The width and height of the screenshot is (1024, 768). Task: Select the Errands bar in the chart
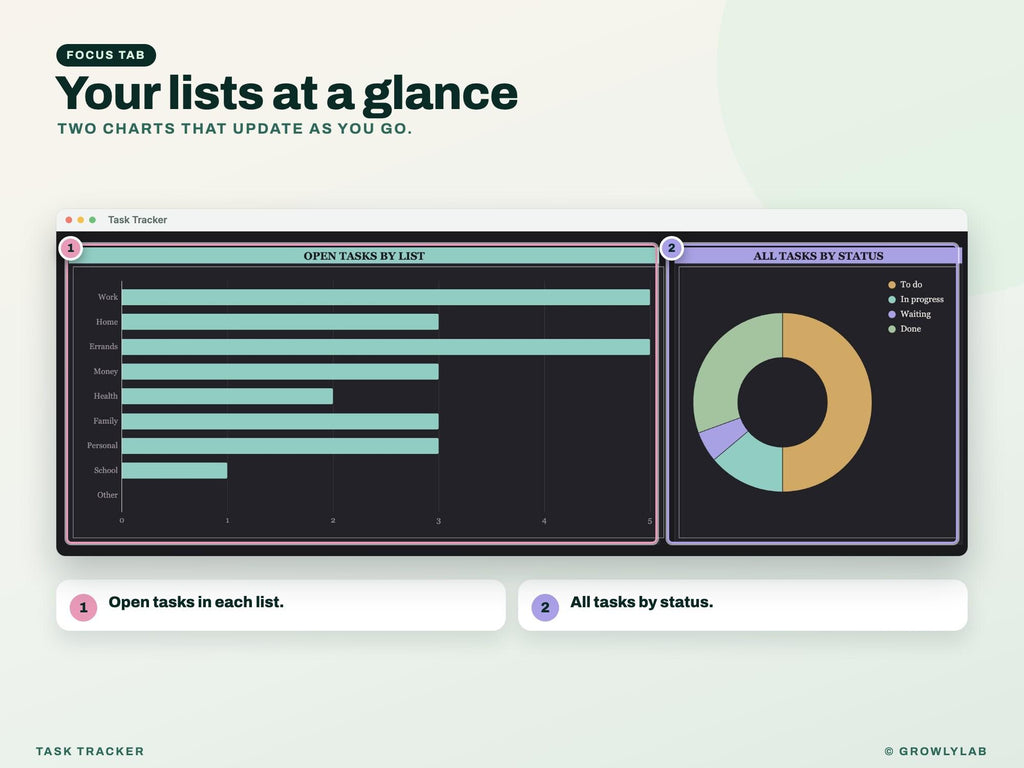click(x=385, y=347)
